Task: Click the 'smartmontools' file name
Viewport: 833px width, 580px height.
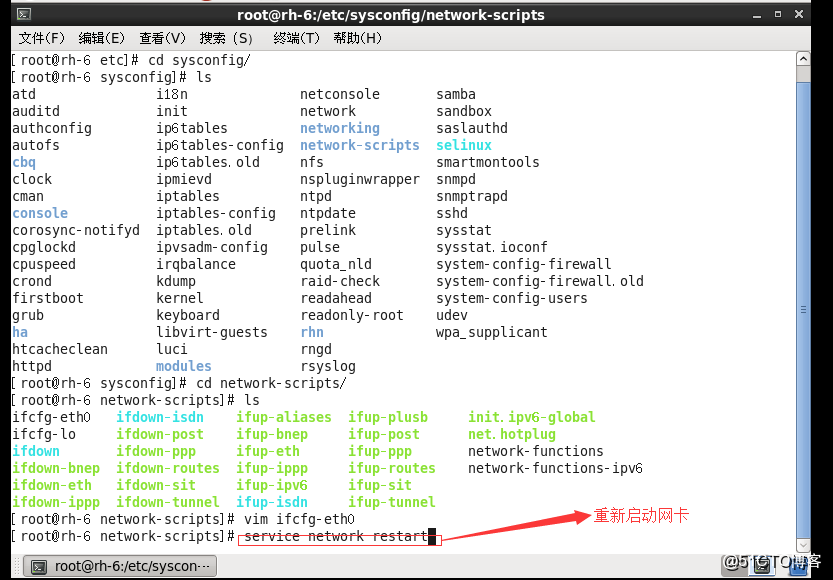Action: [x=488, y=163]
